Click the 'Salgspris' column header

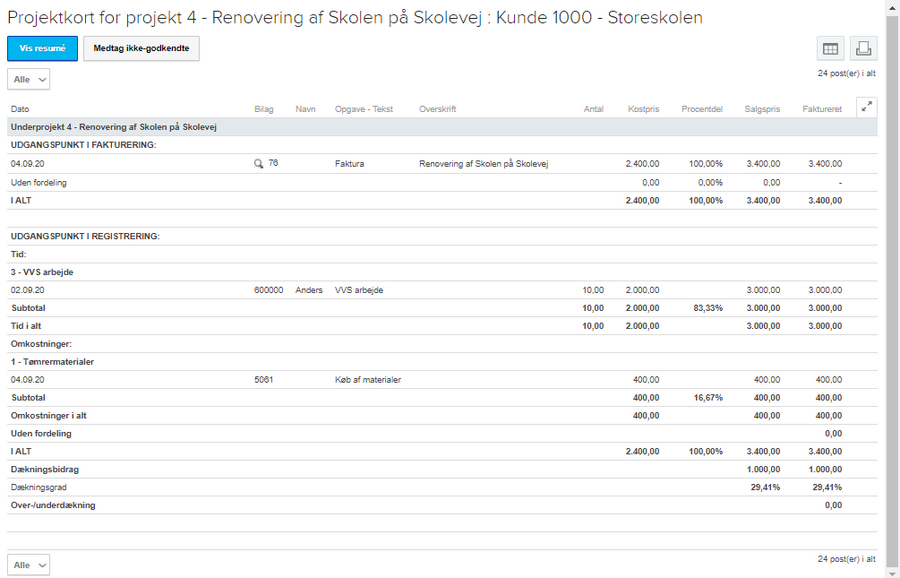(762, 109)
